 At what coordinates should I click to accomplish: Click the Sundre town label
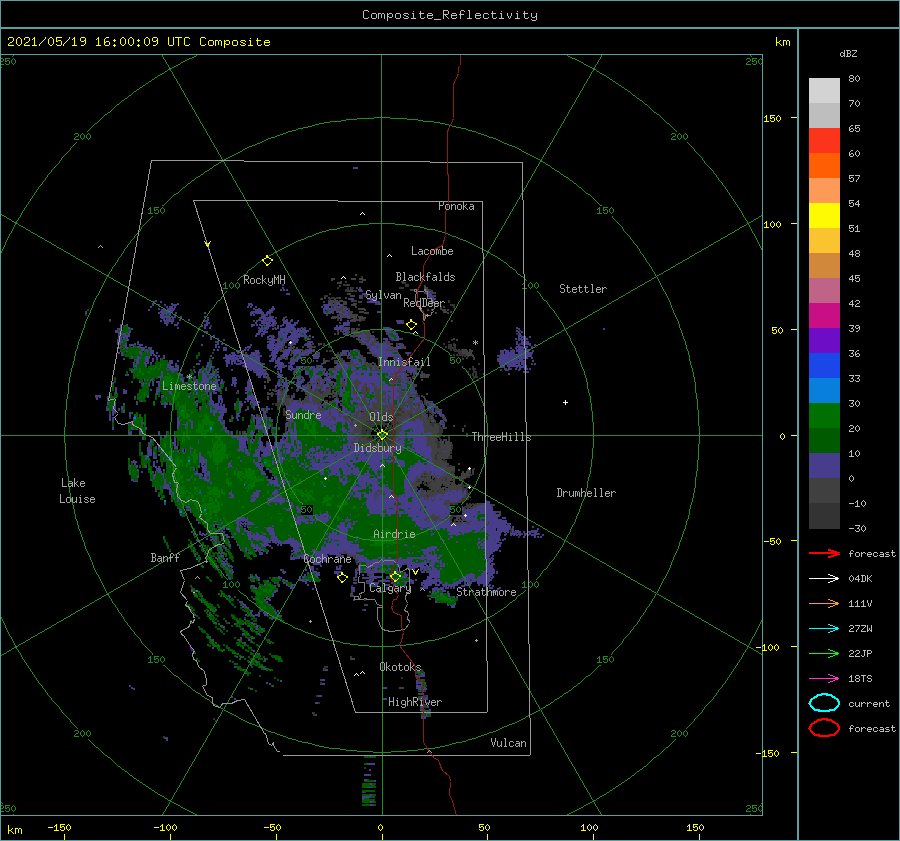point(303,414)
